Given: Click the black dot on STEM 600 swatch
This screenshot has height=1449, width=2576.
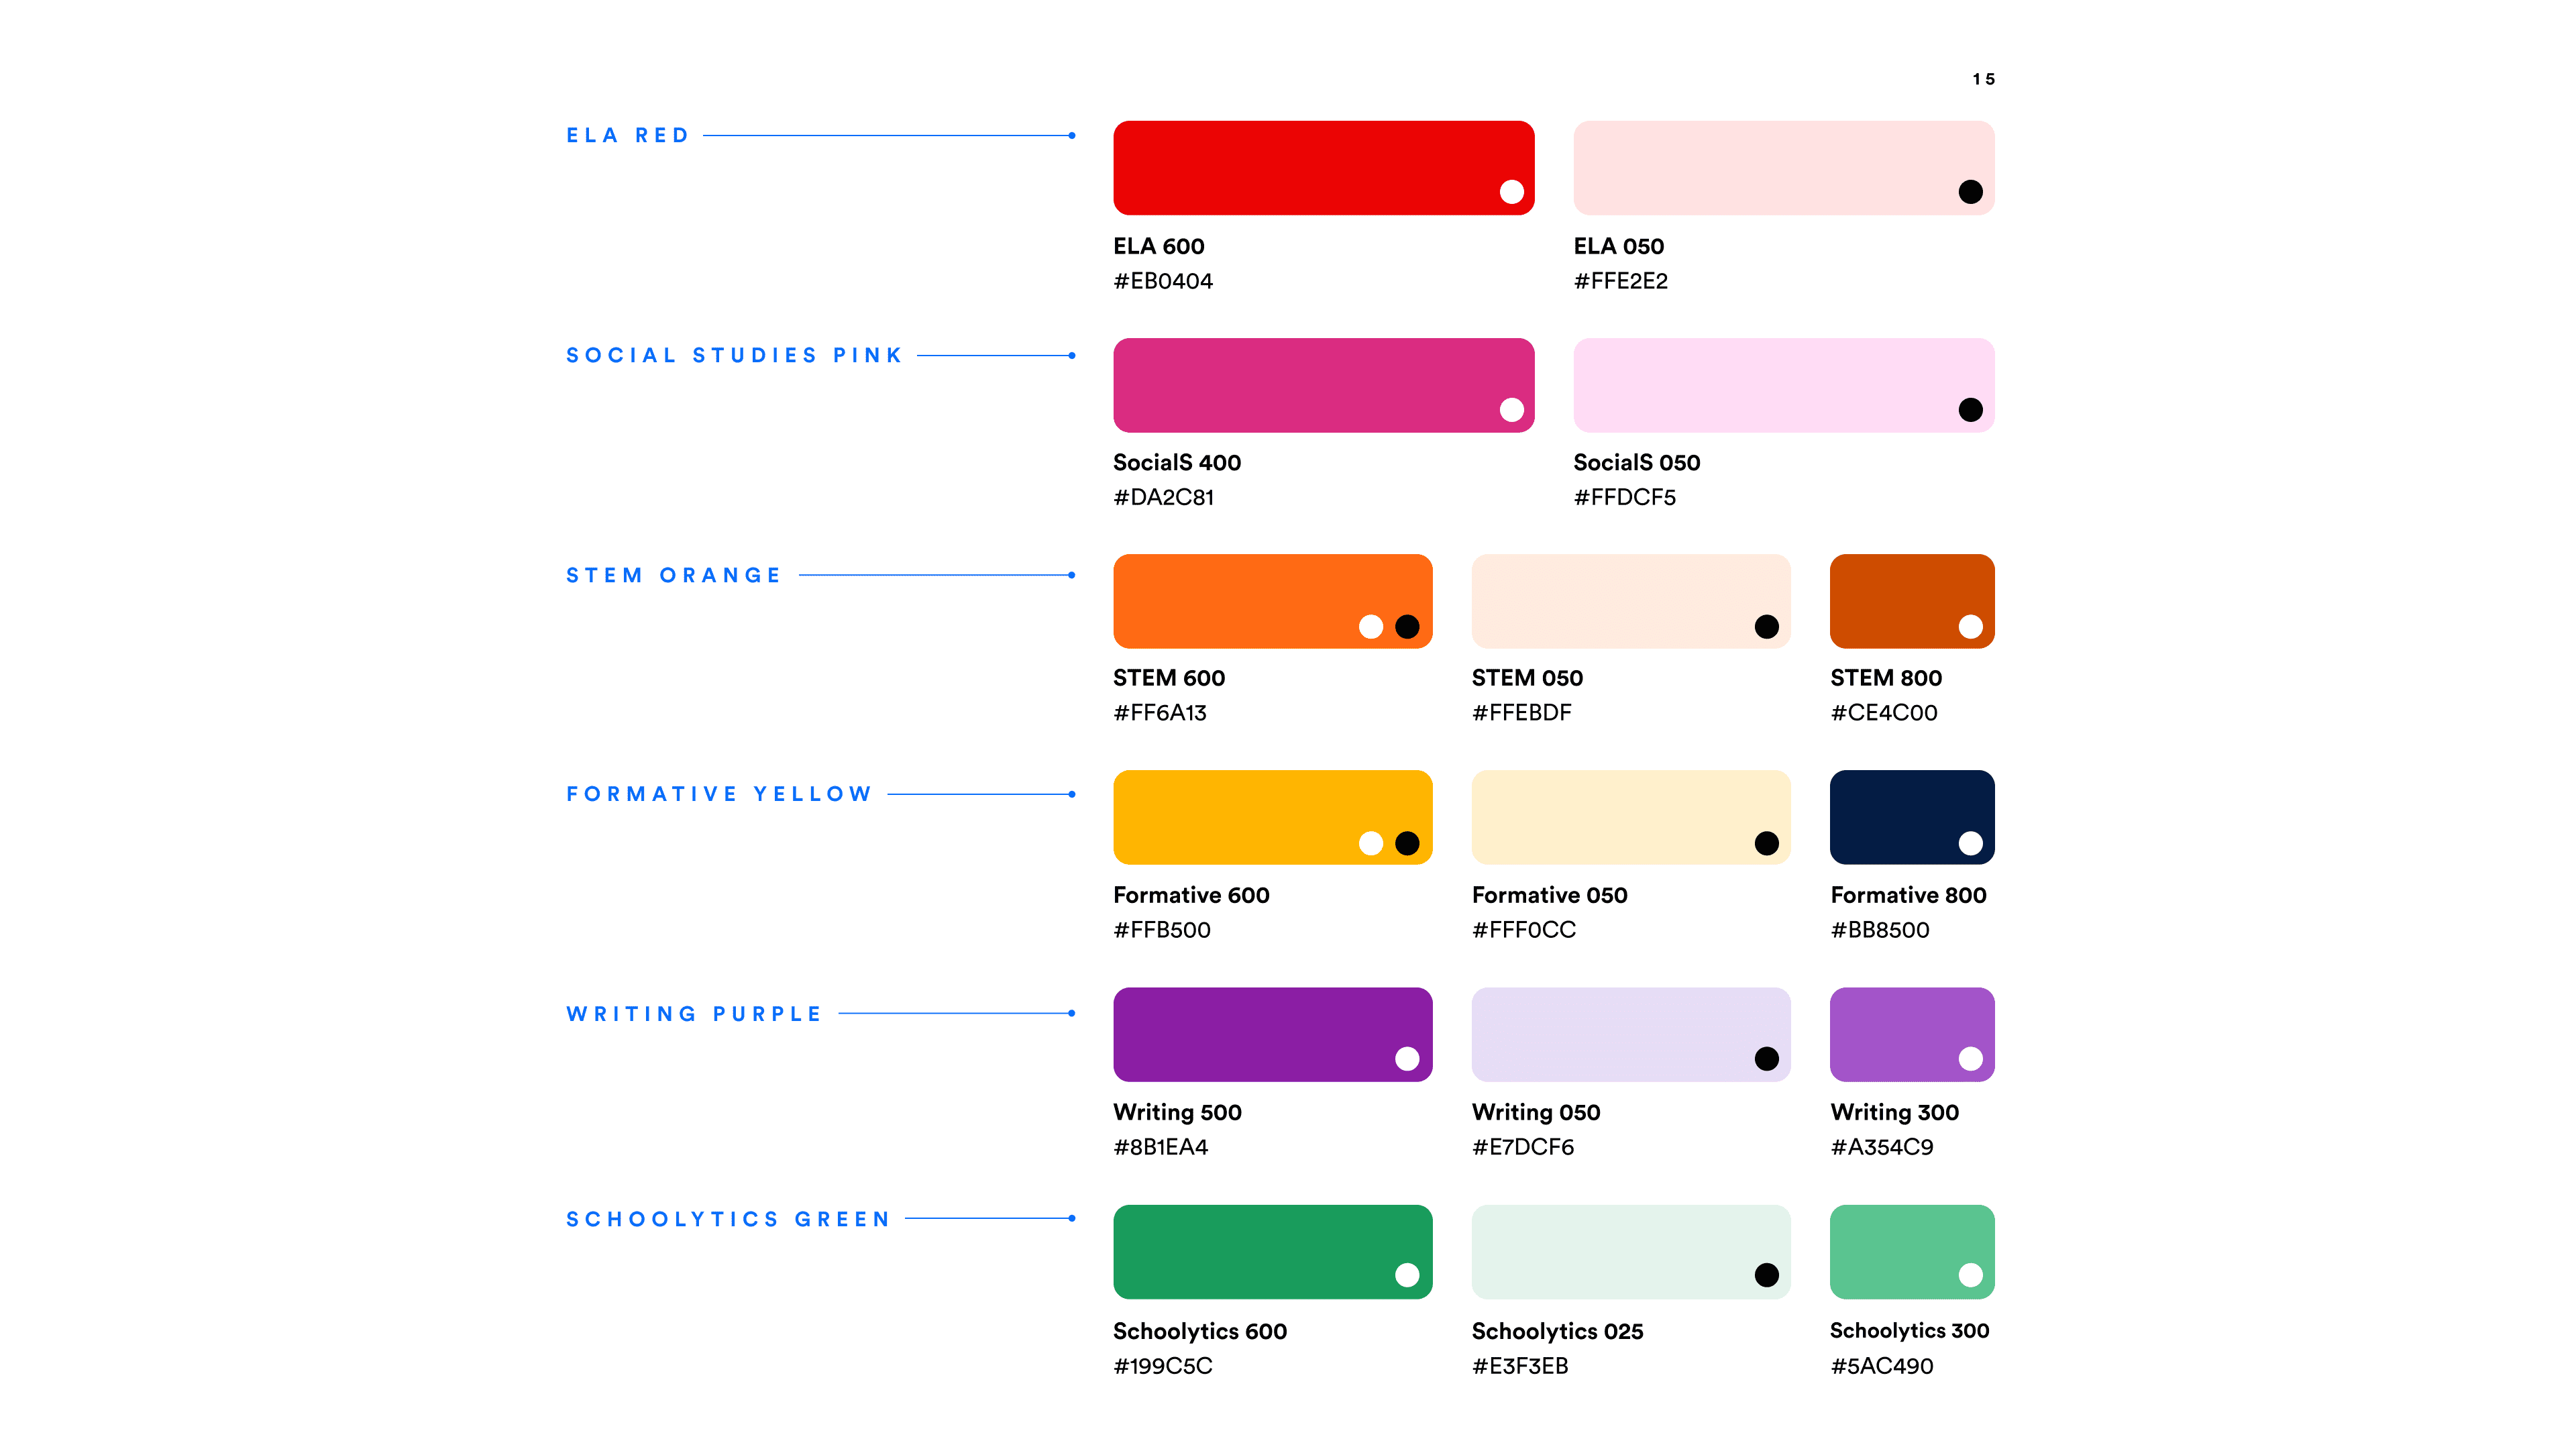Looking at the screenshot, I should pyautogui.click(x=1407, y=626).
